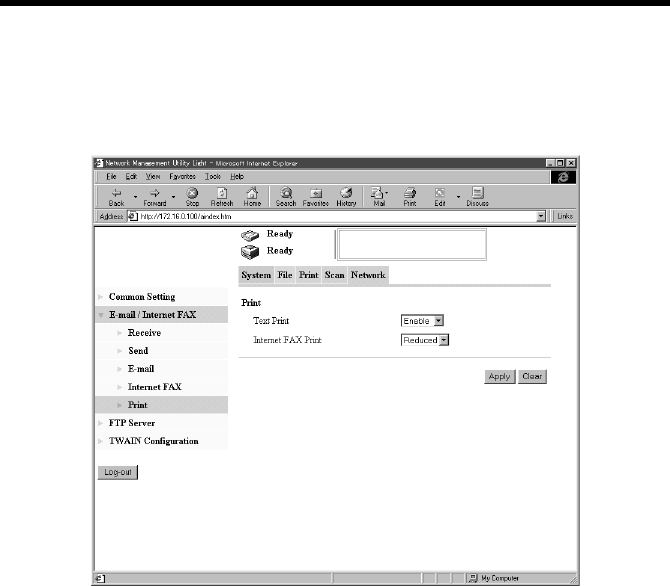Open Internet FAX settings in sidebar
This screenshot has width=670, height=586.
coord(155,387)
